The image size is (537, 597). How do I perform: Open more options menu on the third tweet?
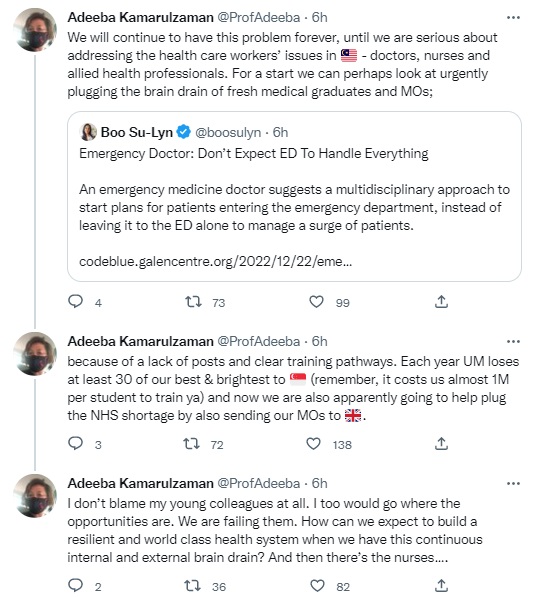(x=513, y=484)
